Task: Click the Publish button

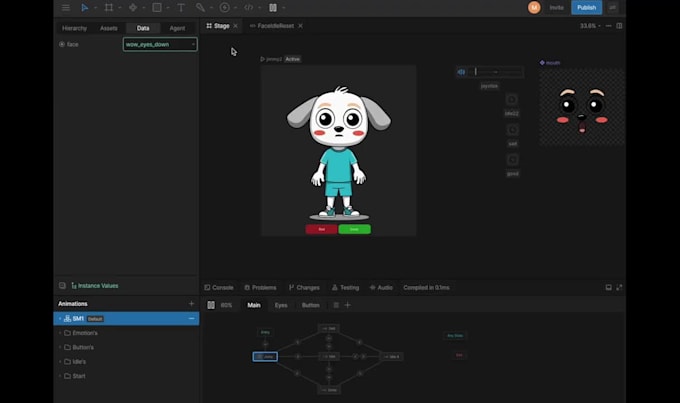Action: 586,7
